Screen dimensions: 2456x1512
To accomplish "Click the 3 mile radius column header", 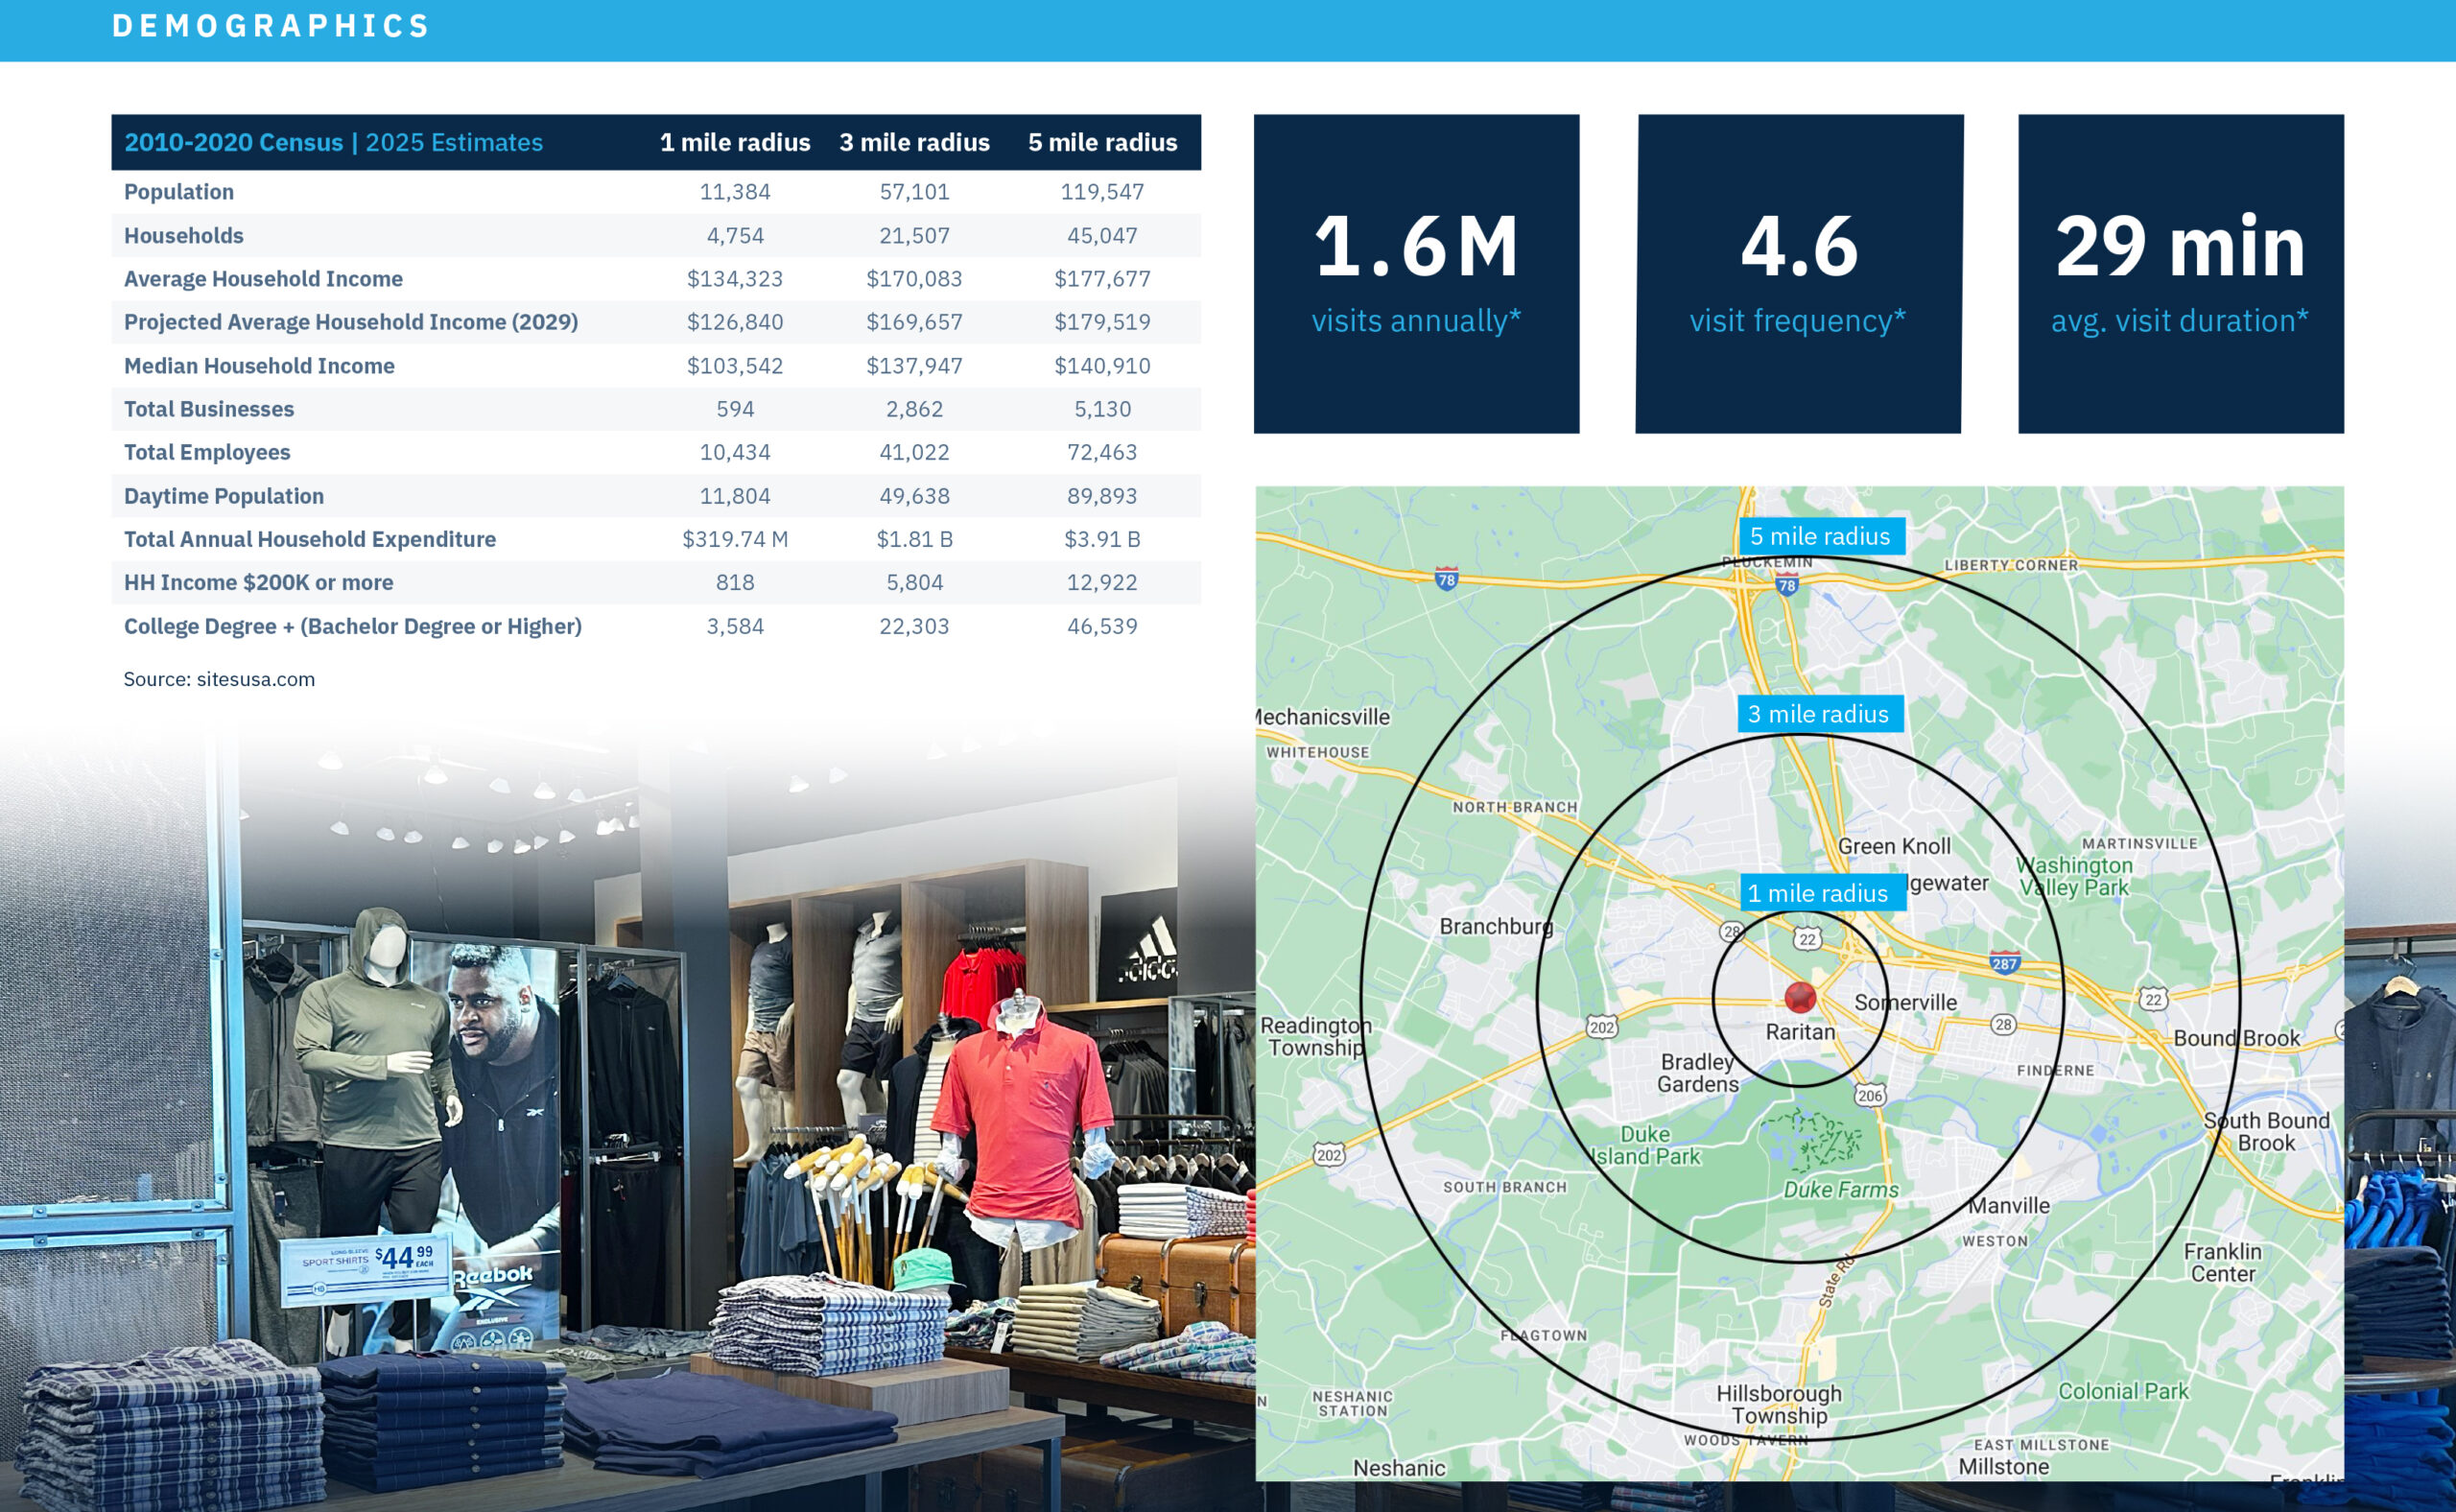I will click(x=914, y=142).
